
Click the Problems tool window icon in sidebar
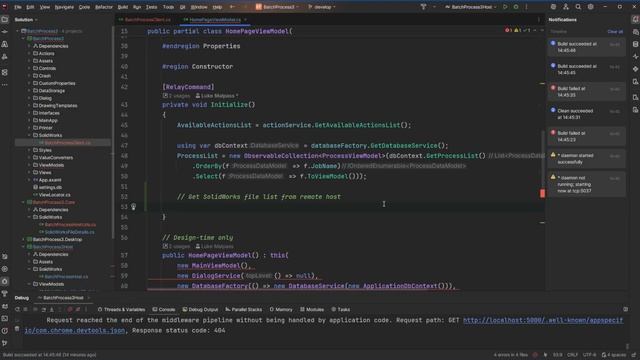pyautogui.click(x=5, y=331)
